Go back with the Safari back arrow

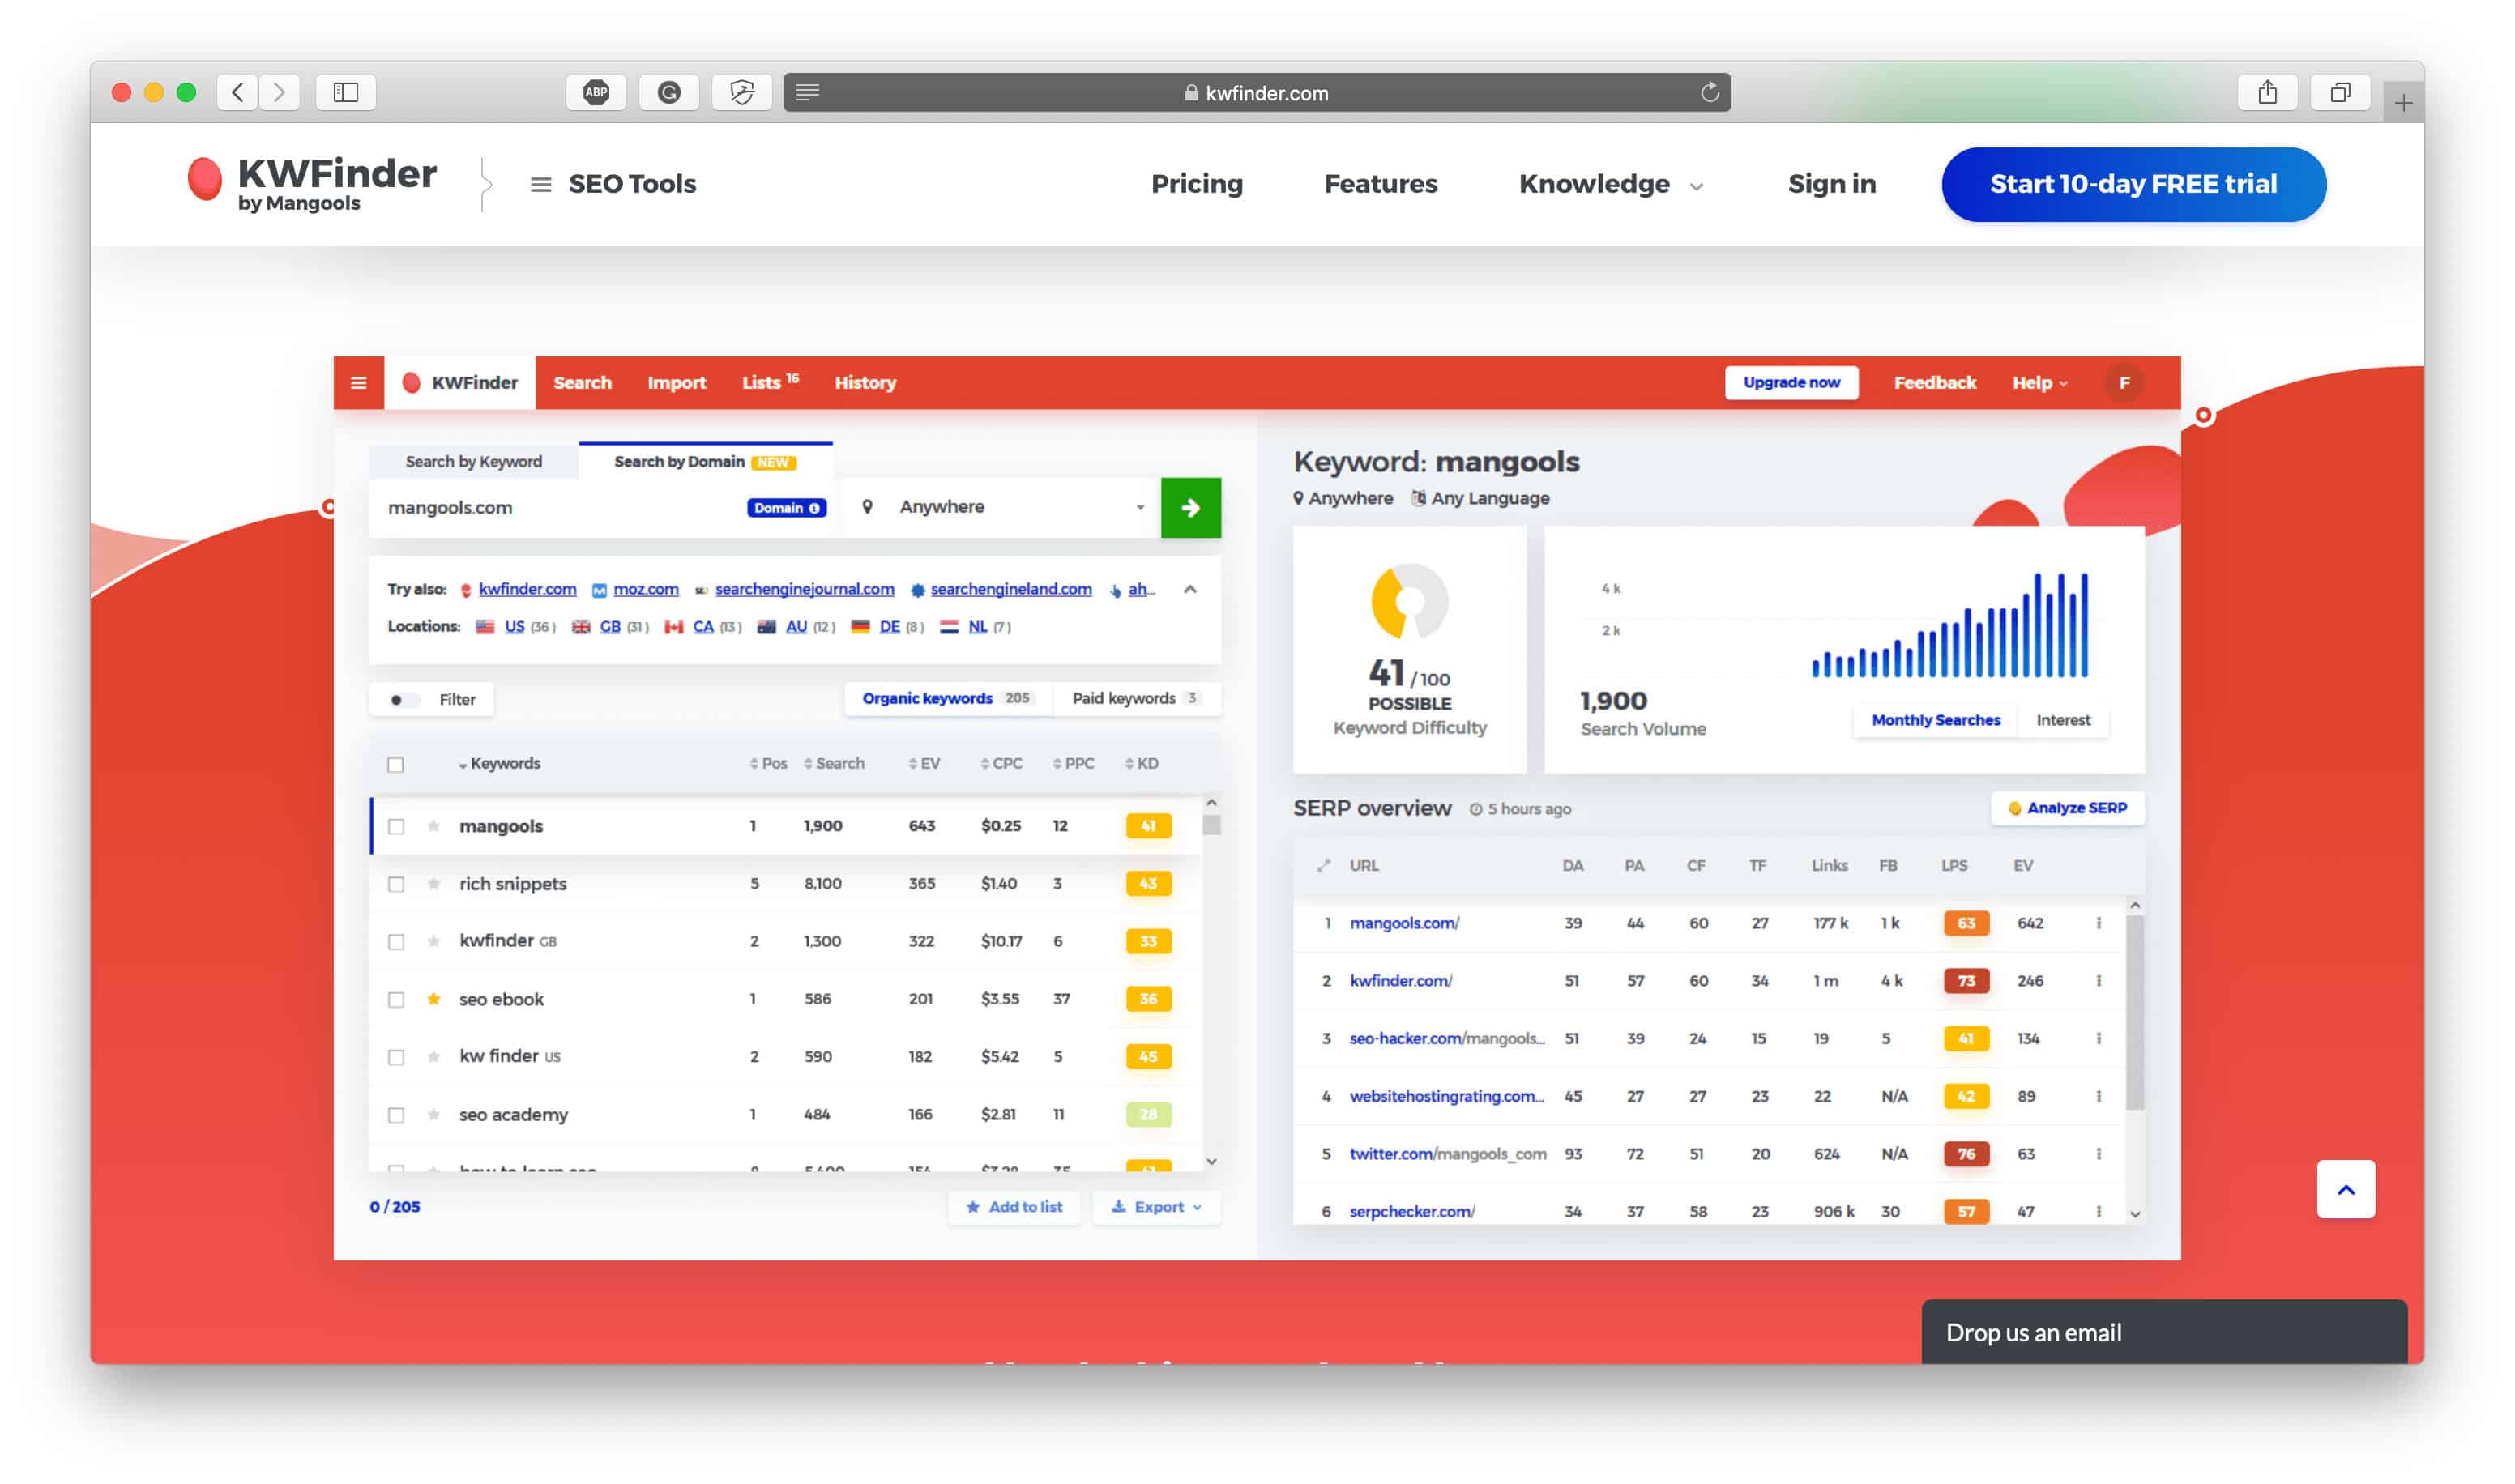click(x=237, y=93)
